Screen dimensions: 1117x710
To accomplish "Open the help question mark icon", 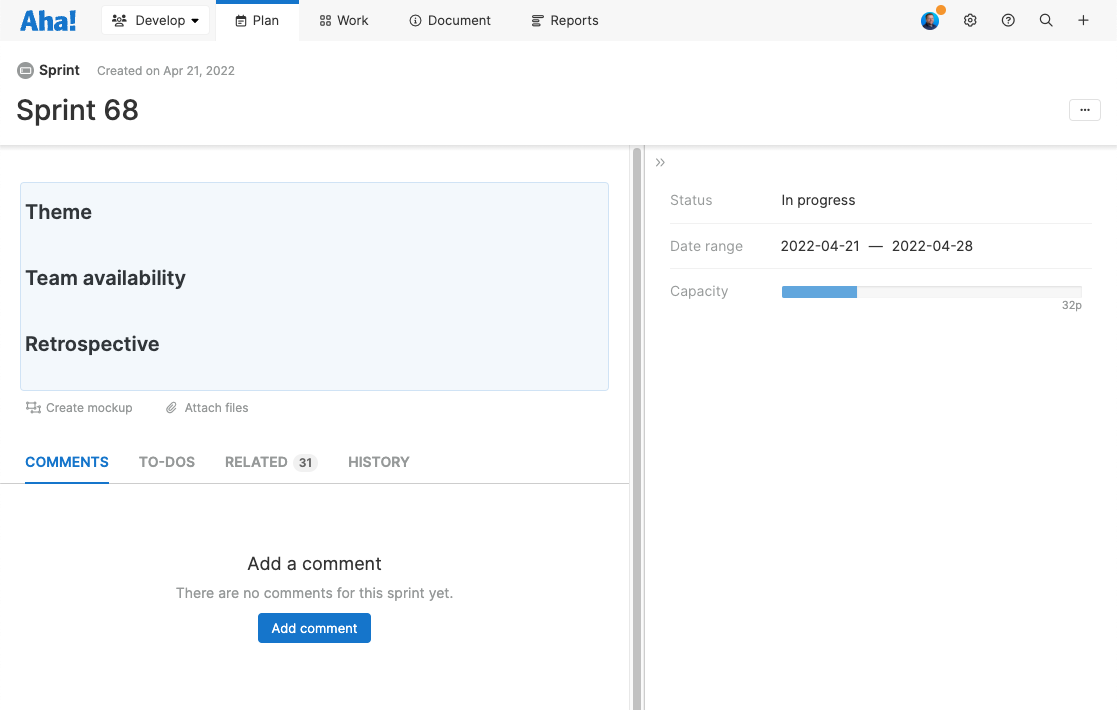I will [x=1007, y=20].
